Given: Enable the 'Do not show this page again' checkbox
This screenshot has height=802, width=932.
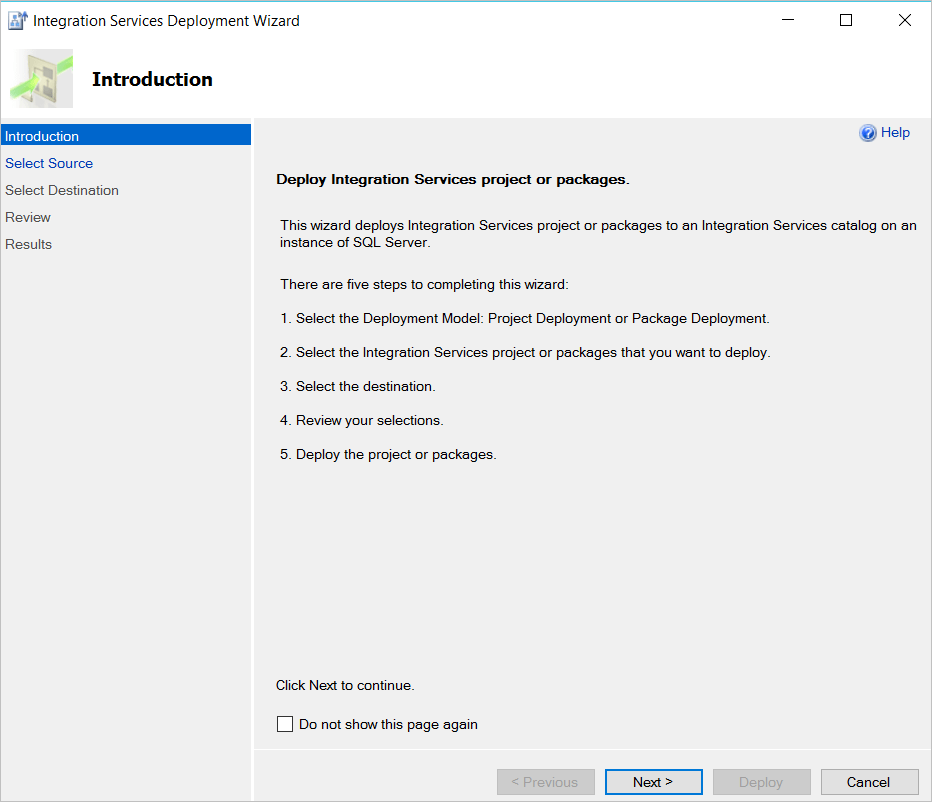Looking at the screenshot, I should [x=285, y=724].
